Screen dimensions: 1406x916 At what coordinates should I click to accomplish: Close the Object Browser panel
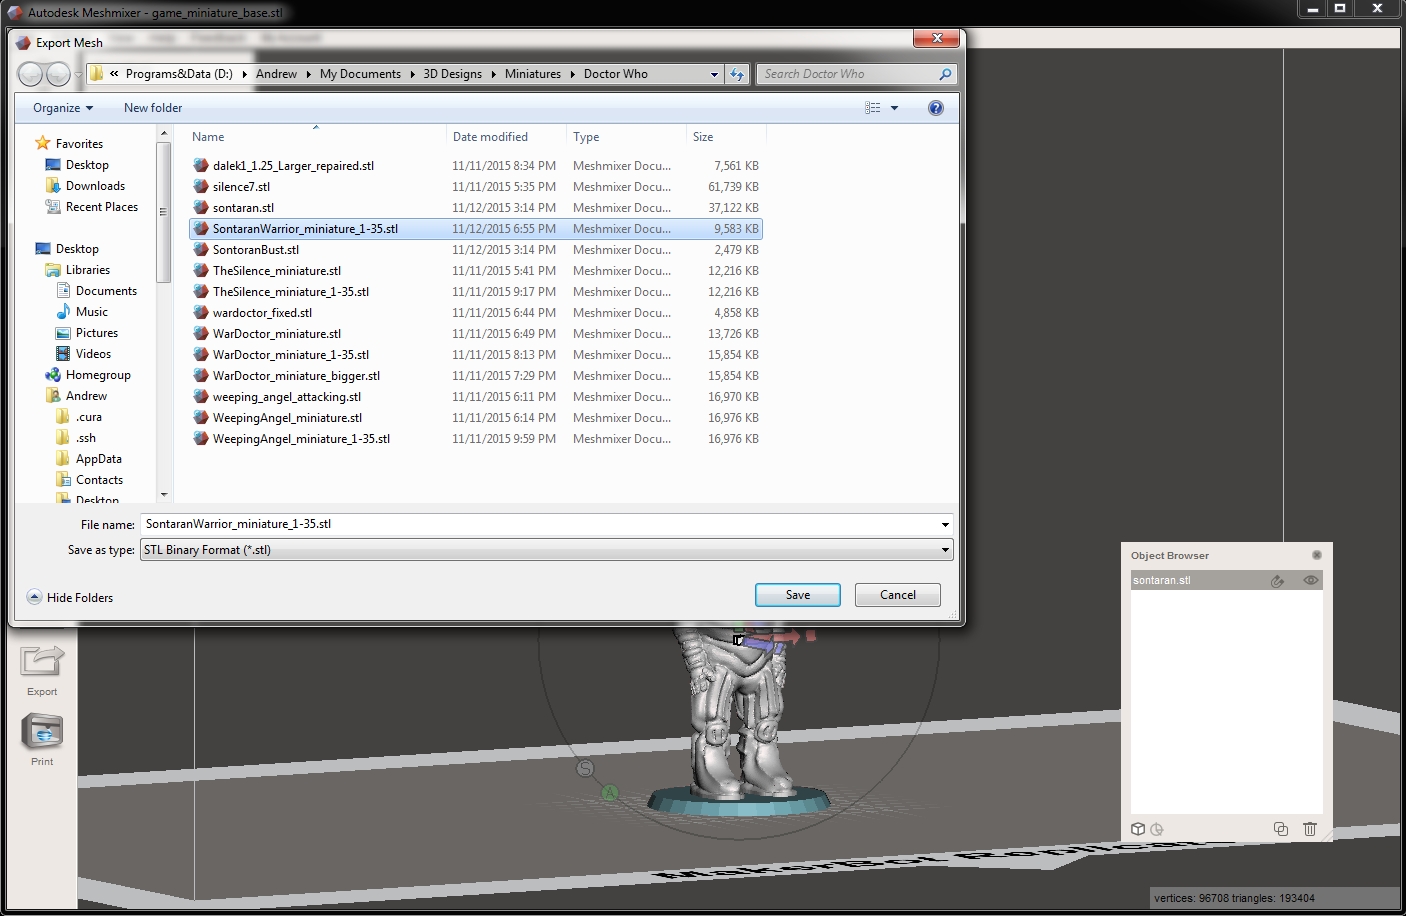[1317, 555]
